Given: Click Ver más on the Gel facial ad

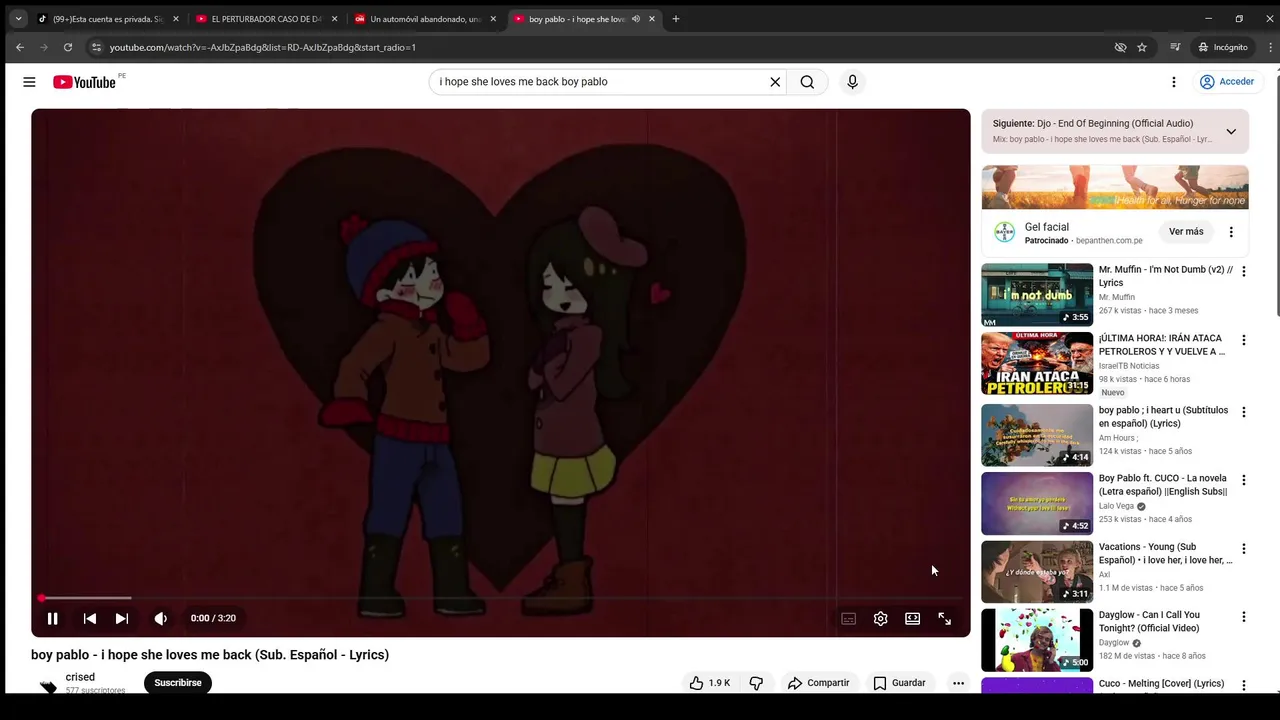Looking at the screenshot, I should (1186, 232).
